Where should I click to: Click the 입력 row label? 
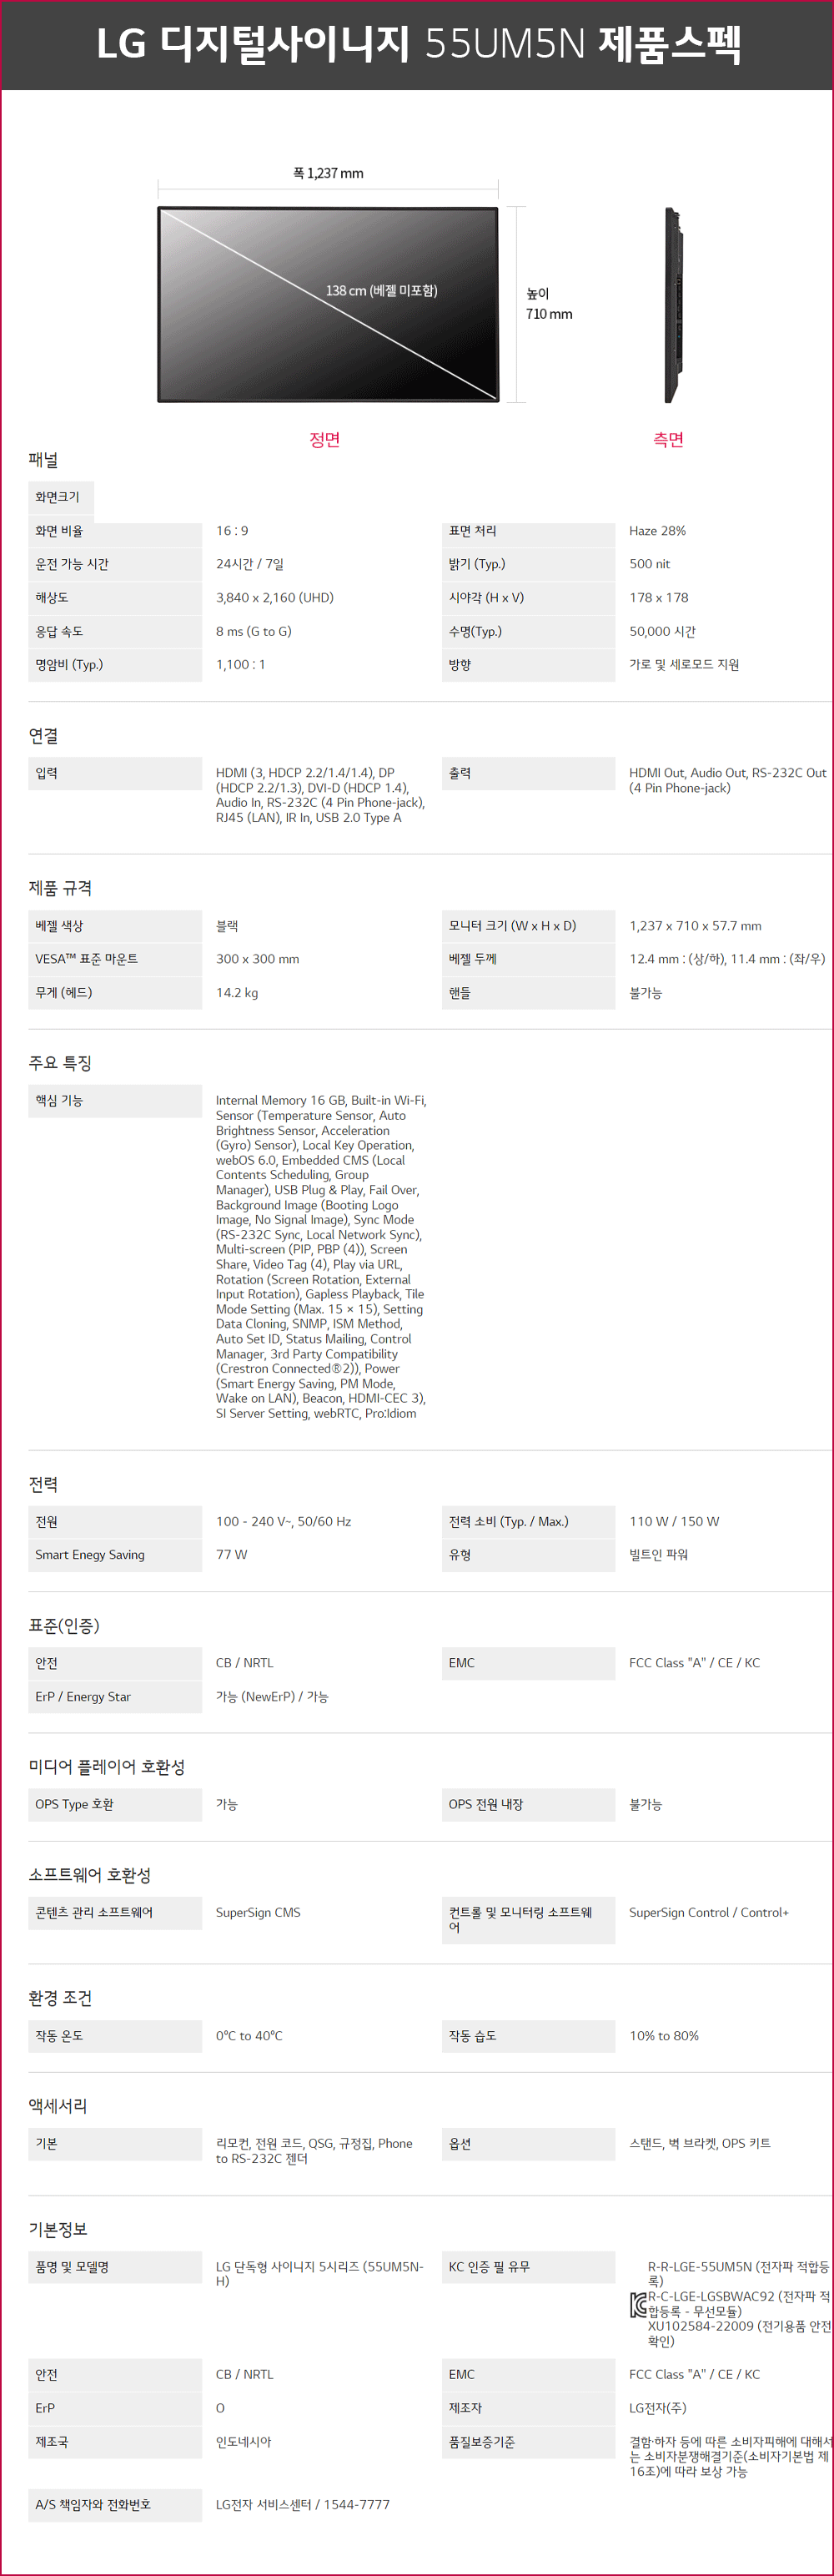point(115,773)
